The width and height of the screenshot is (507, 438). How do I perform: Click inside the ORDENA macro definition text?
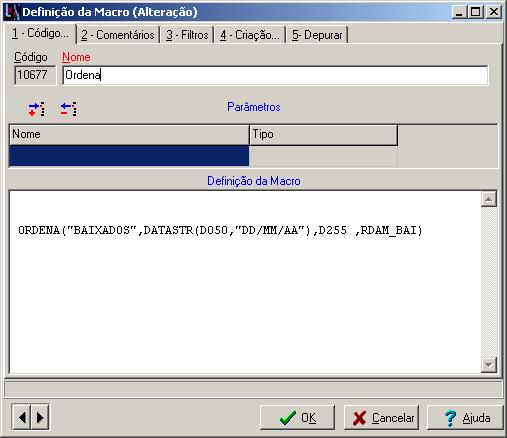[x=220, y=230]
